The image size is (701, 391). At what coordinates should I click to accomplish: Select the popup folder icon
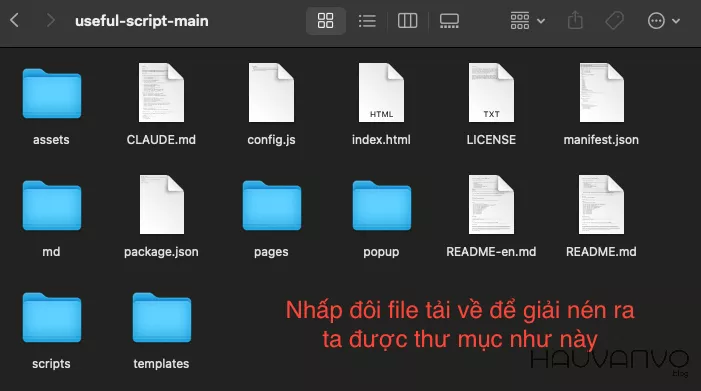pyautogui.click(x=382, y=205)
